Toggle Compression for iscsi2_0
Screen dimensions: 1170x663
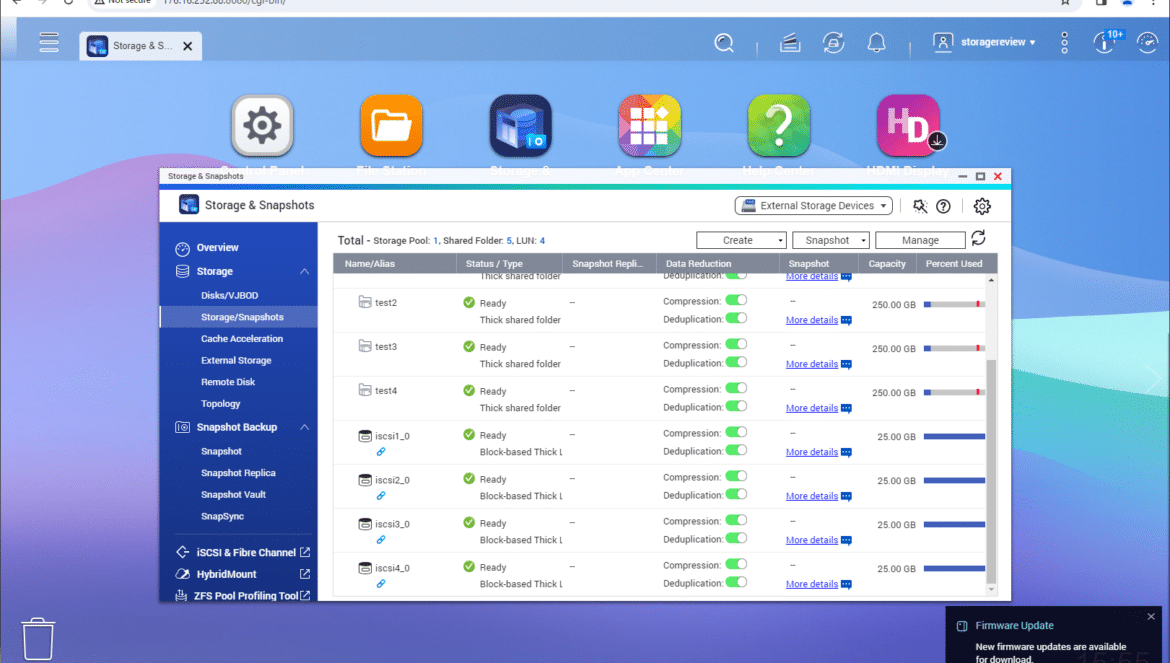[736, 477]
